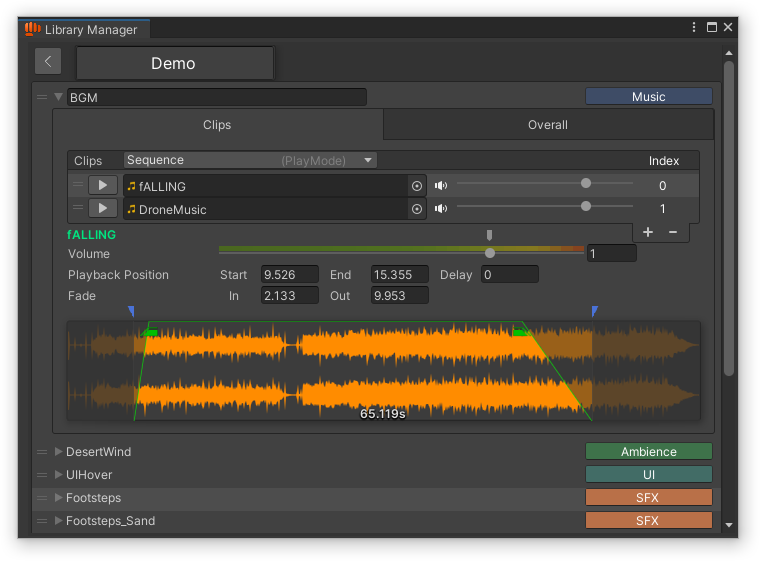Open object picker for DroneMusic clip
The height and width of the screenshot is (561, 760).
(417, 209)
